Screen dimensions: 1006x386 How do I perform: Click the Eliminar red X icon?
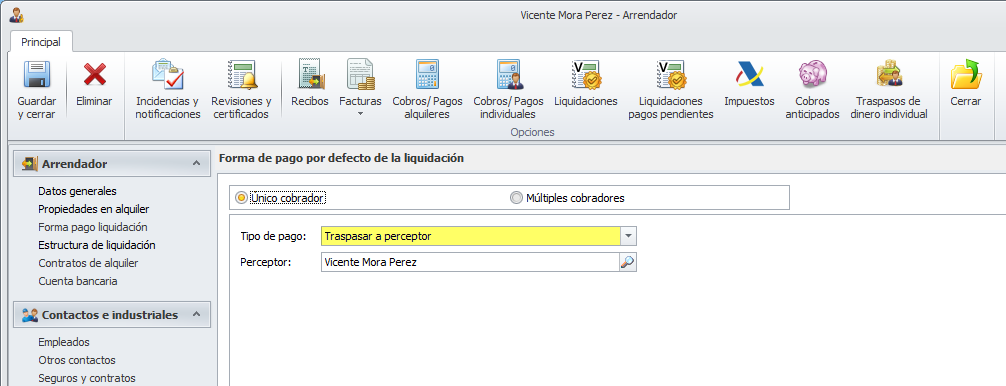click(x=94, y=74)
